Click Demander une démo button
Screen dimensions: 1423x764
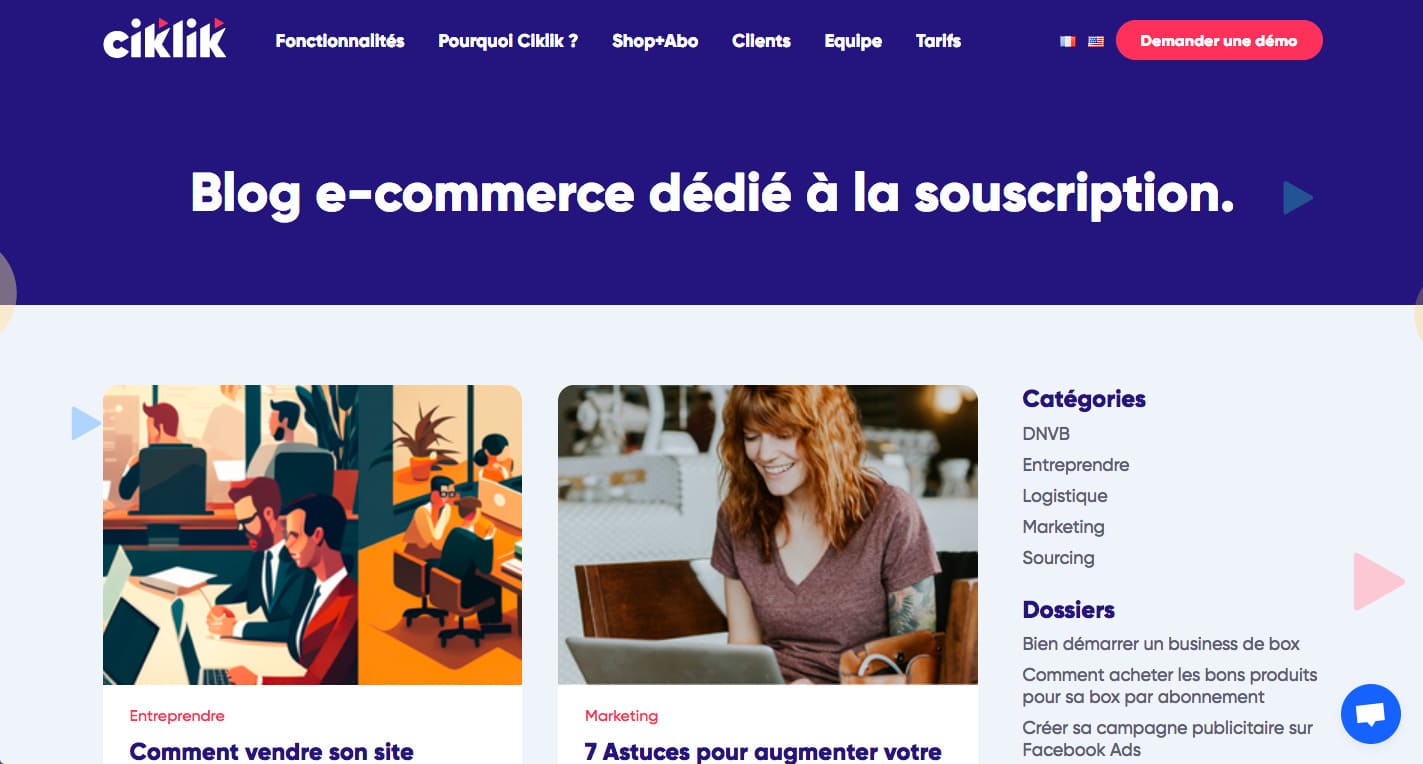point(1219,41)
